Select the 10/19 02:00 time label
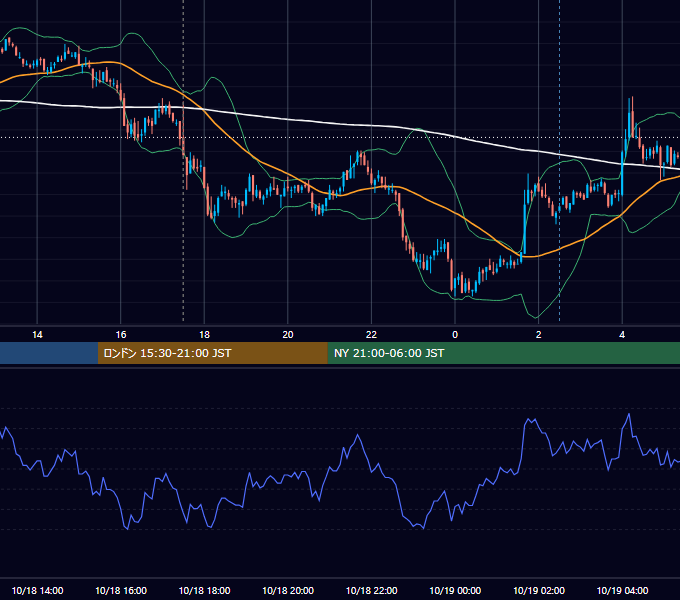680x600 pixels. point(539,590)
